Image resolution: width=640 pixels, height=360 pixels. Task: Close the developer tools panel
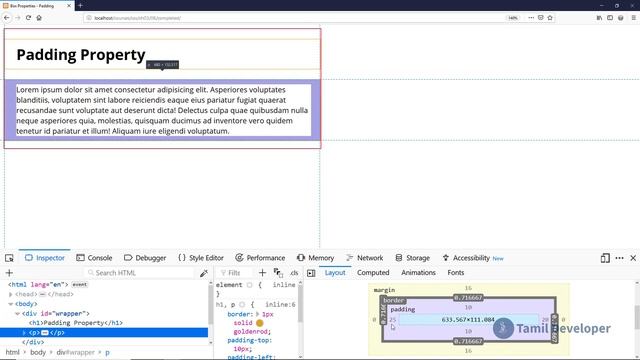(633, 258)
